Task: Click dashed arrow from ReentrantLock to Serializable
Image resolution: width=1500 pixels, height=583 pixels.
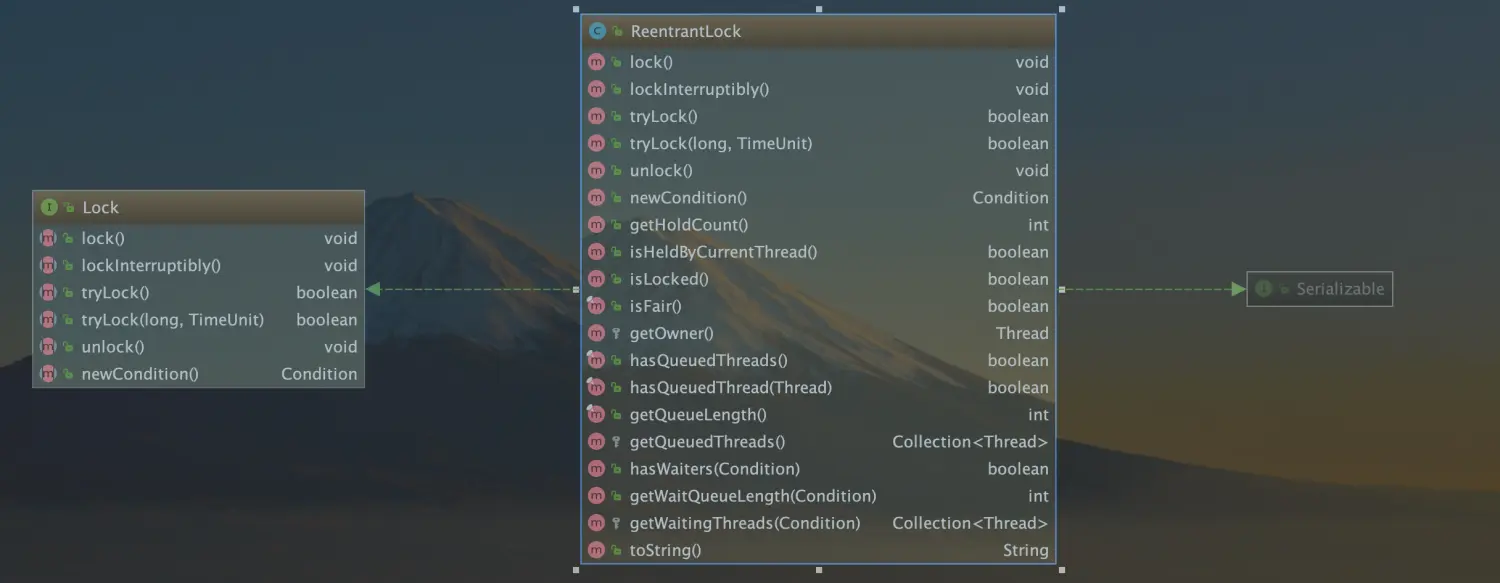Action: click(x=1152, y=289)
